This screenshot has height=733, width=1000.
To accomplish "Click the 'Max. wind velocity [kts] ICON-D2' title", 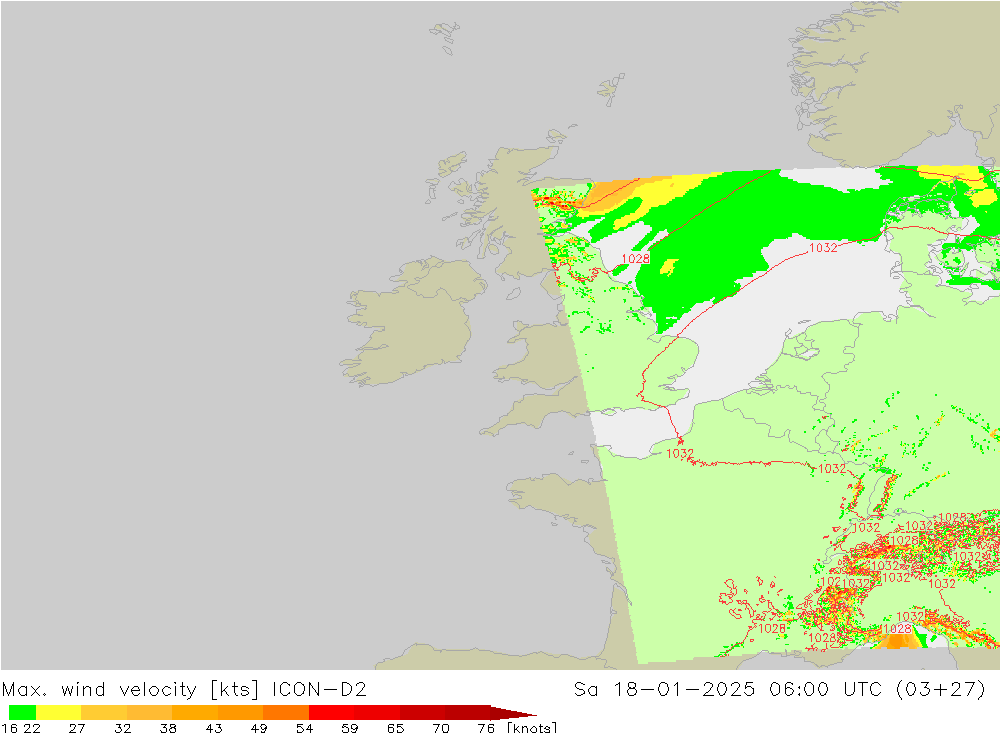I will pyautogui.click(x=184, y=690).
